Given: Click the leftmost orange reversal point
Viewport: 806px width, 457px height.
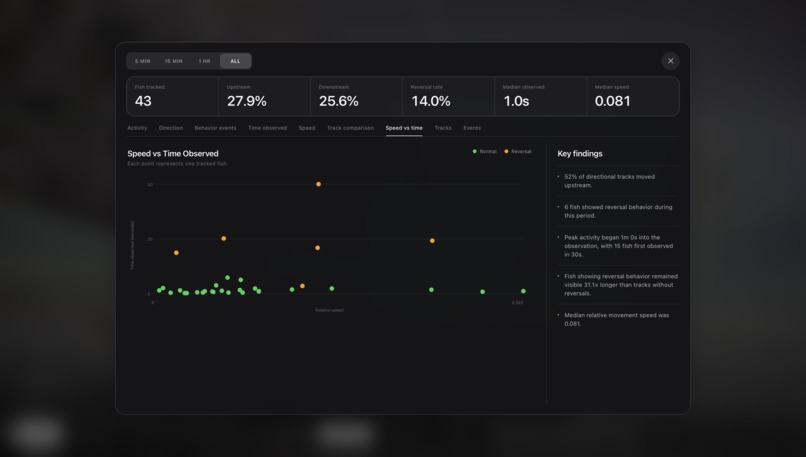Looking at the screenshot, I should pos(176,253).
